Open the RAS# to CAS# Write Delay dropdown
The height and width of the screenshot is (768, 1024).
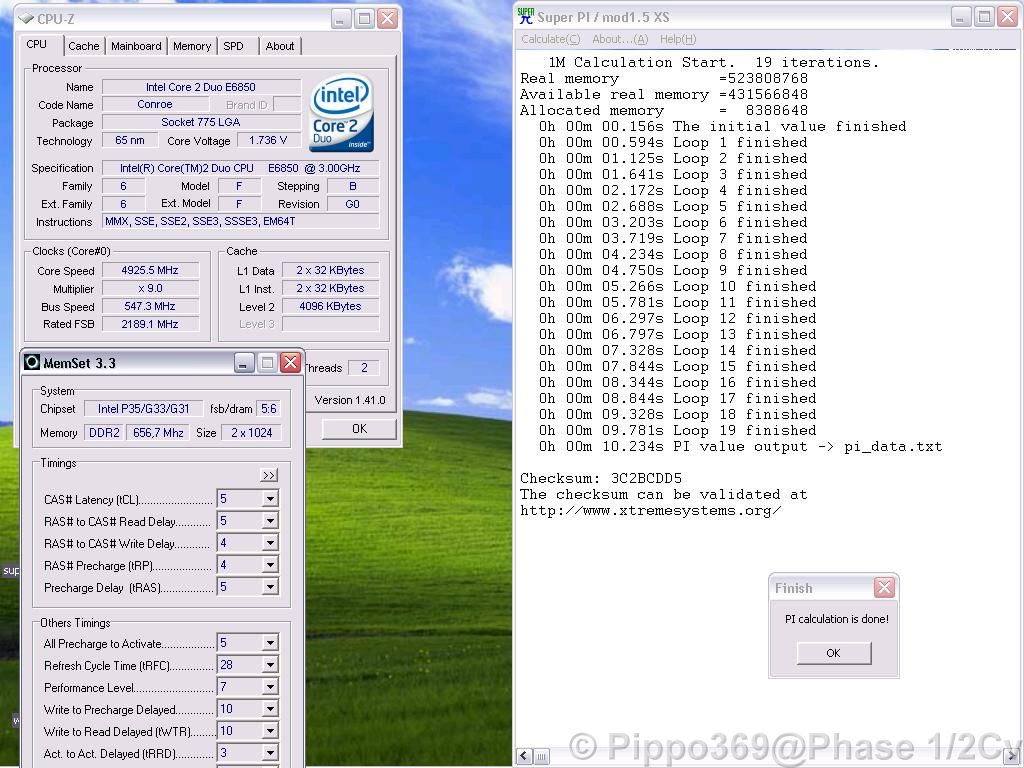click(x=270, y=543)
